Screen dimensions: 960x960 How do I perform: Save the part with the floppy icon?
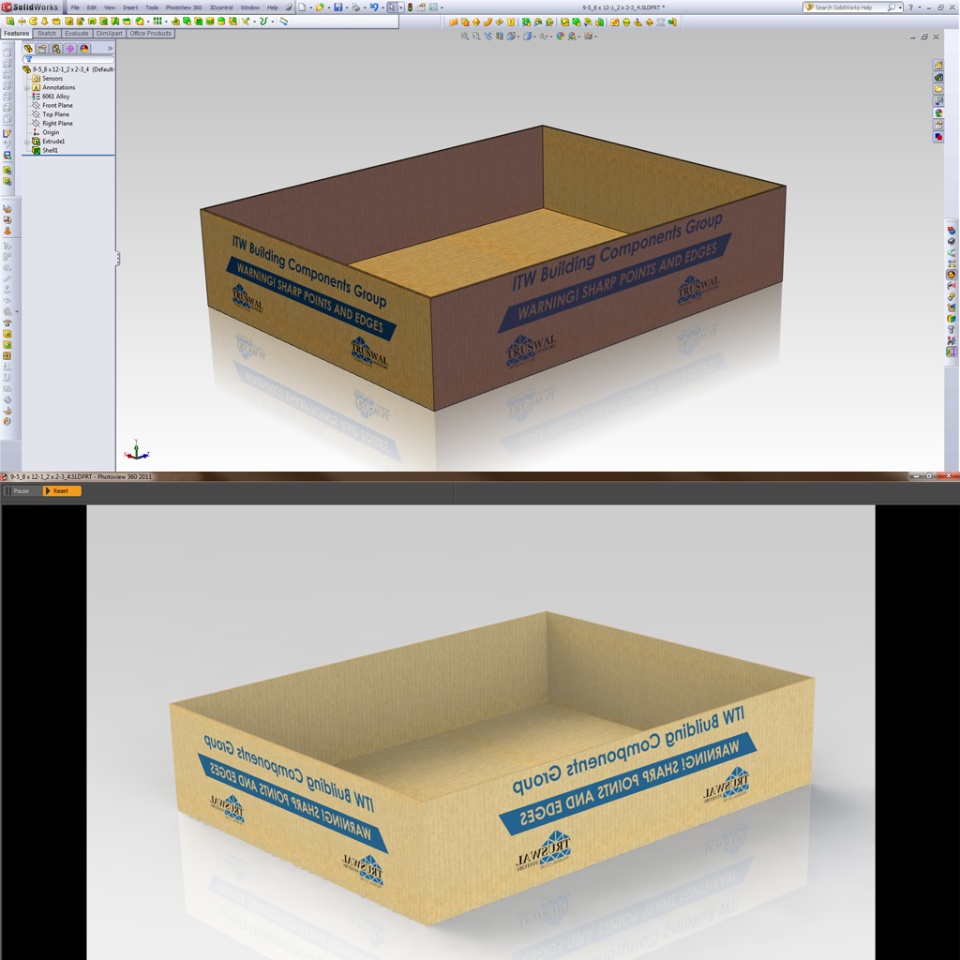338,7
